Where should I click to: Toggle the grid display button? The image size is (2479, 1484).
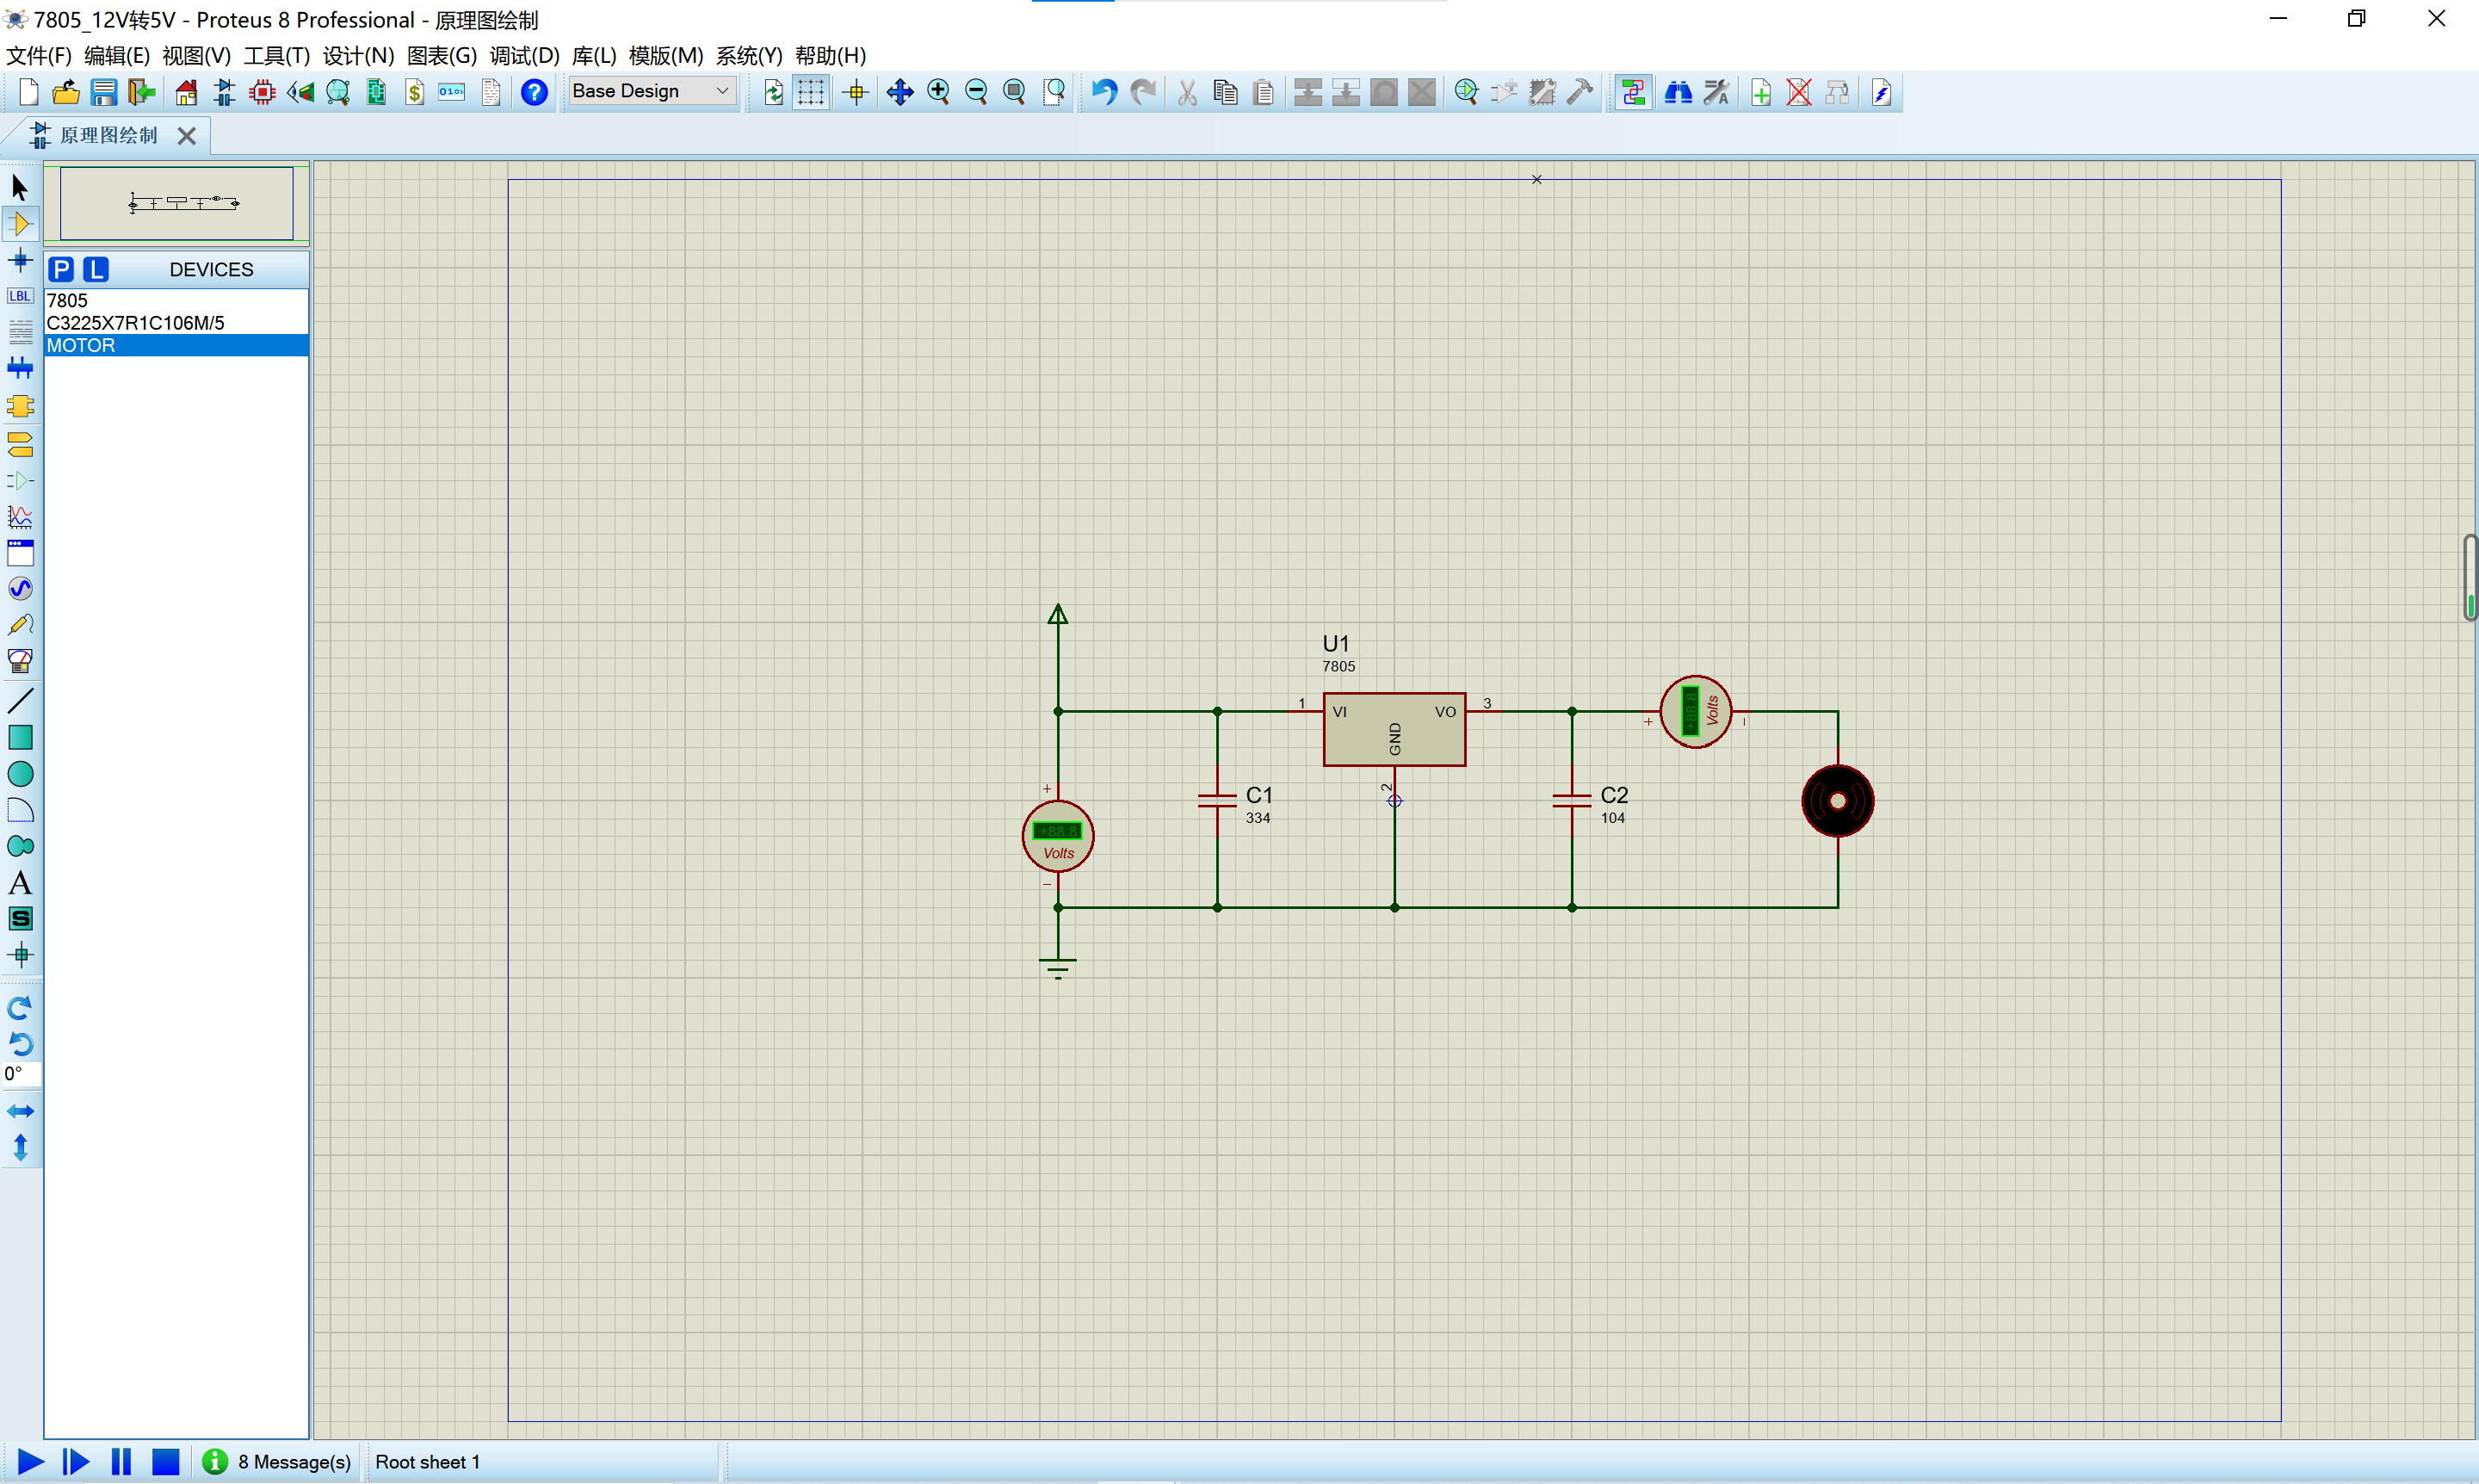(x=811, y=92)
